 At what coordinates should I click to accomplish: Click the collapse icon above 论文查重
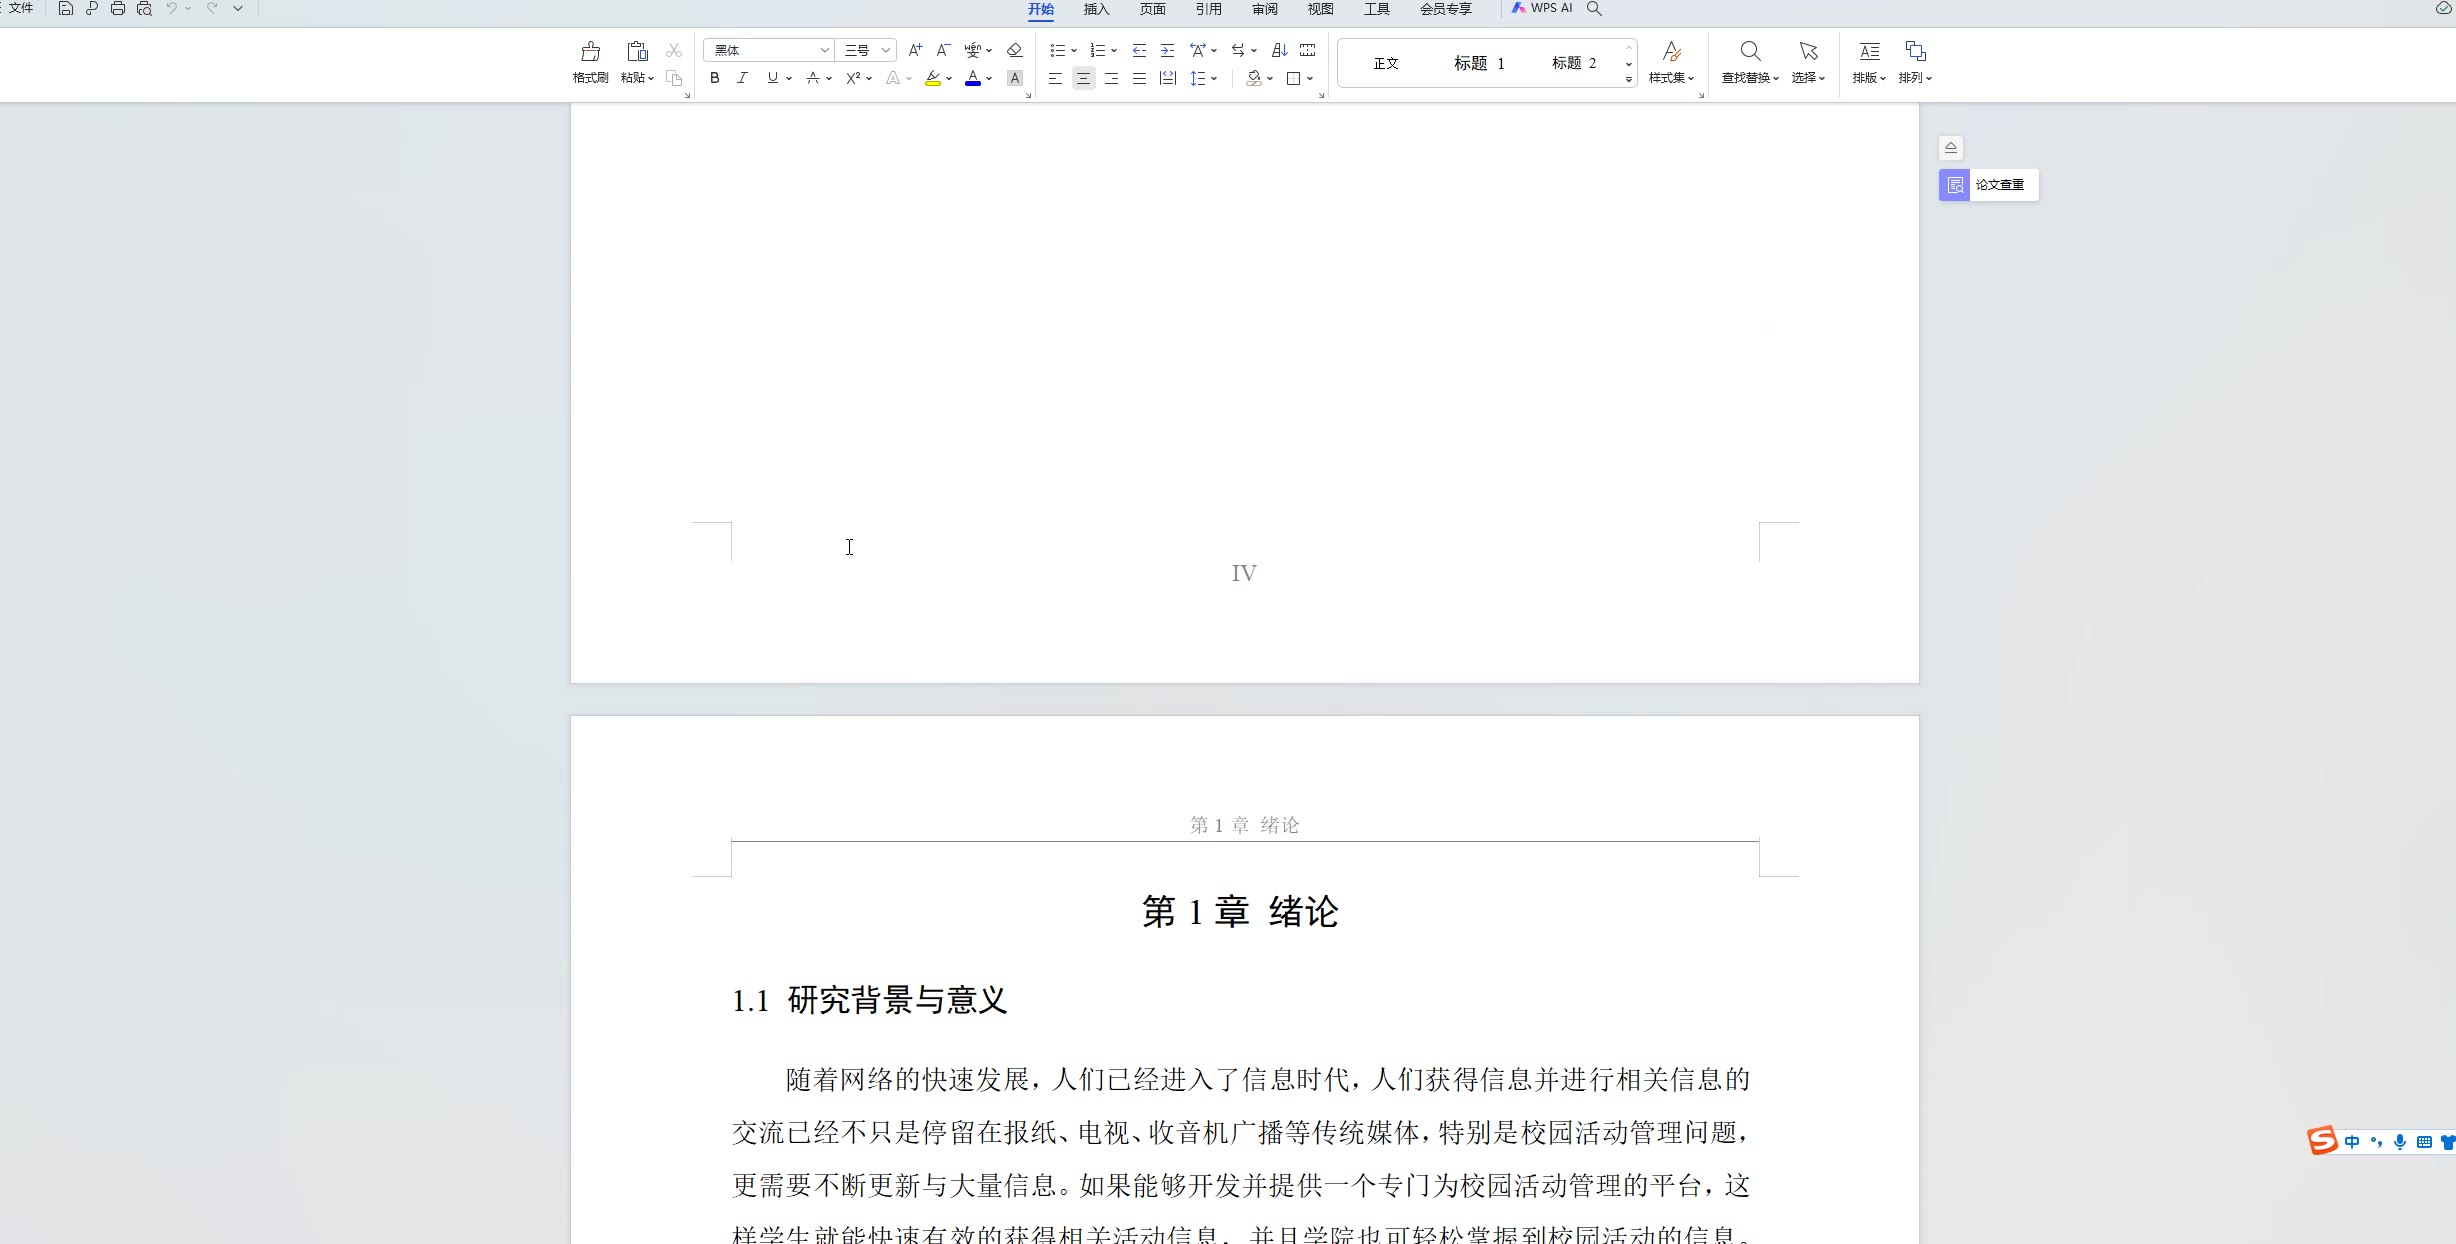pyautogui.click(x=1951, y=148)
